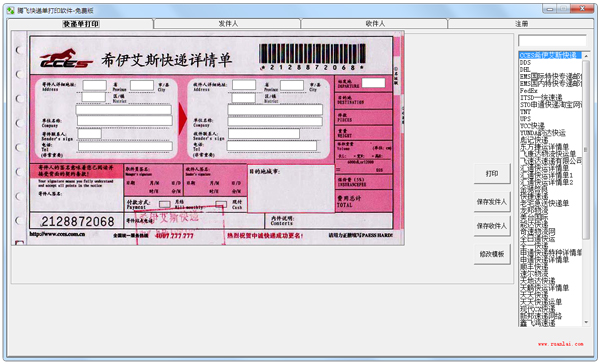Select EMS国内特快专递 template in list
The width and height of the screenshot is (600, 364).
pyautogui.click(x=550, y=83)
